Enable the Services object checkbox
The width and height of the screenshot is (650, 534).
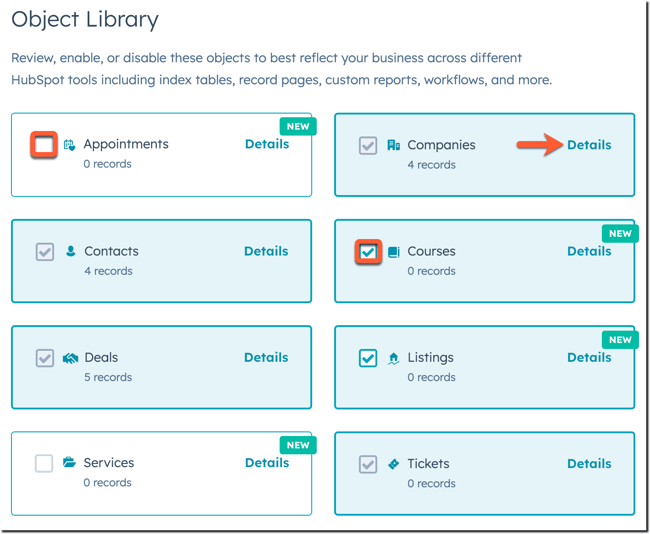point(44,463)
